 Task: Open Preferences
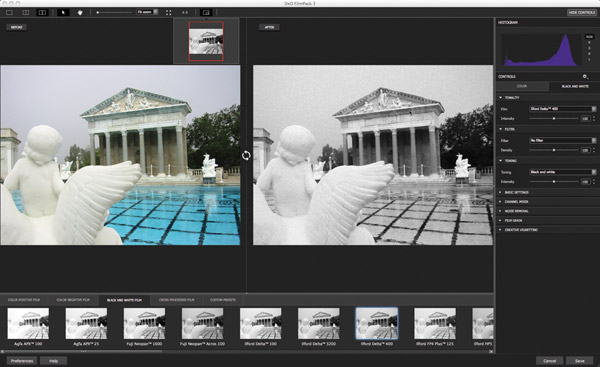22,361
